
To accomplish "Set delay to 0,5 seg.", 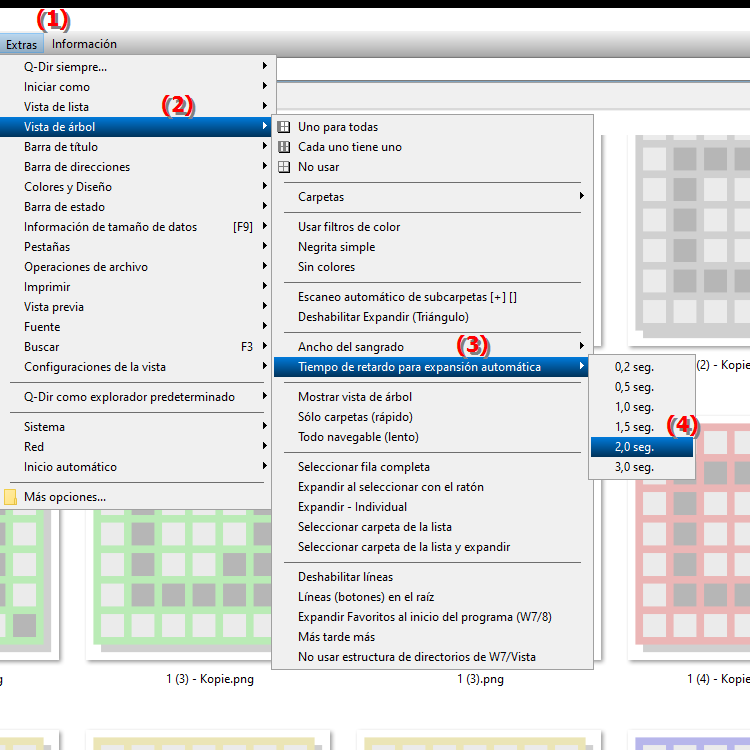I will click(641, 387).
